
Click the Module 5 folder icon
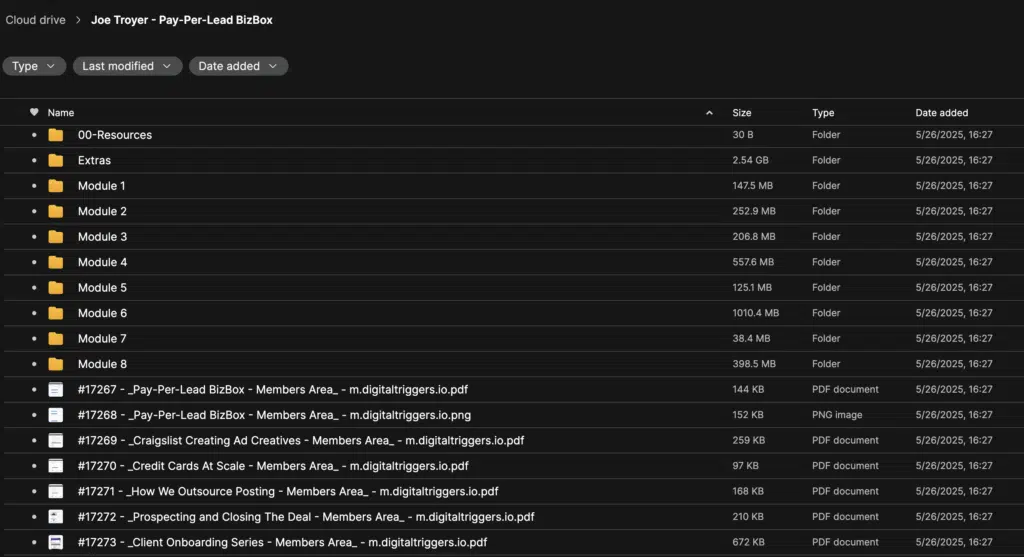pyautogui.click(x=56, y=288)
